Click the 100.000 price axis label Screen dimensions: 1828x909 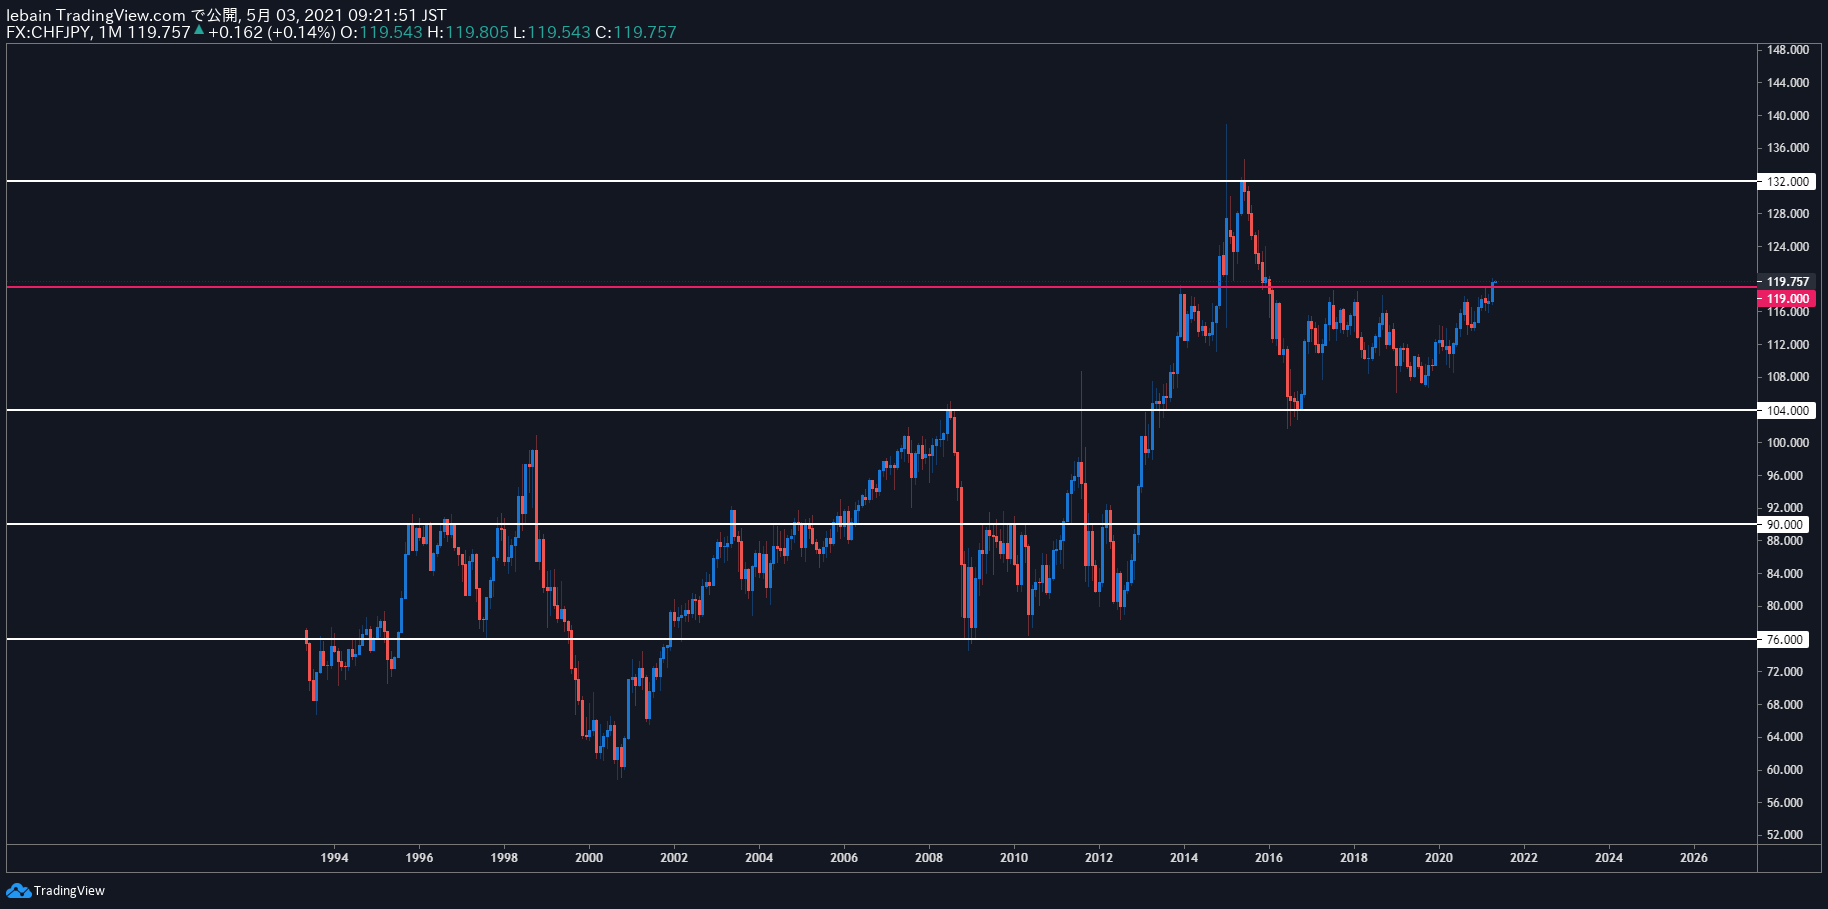pos(1788,443)
